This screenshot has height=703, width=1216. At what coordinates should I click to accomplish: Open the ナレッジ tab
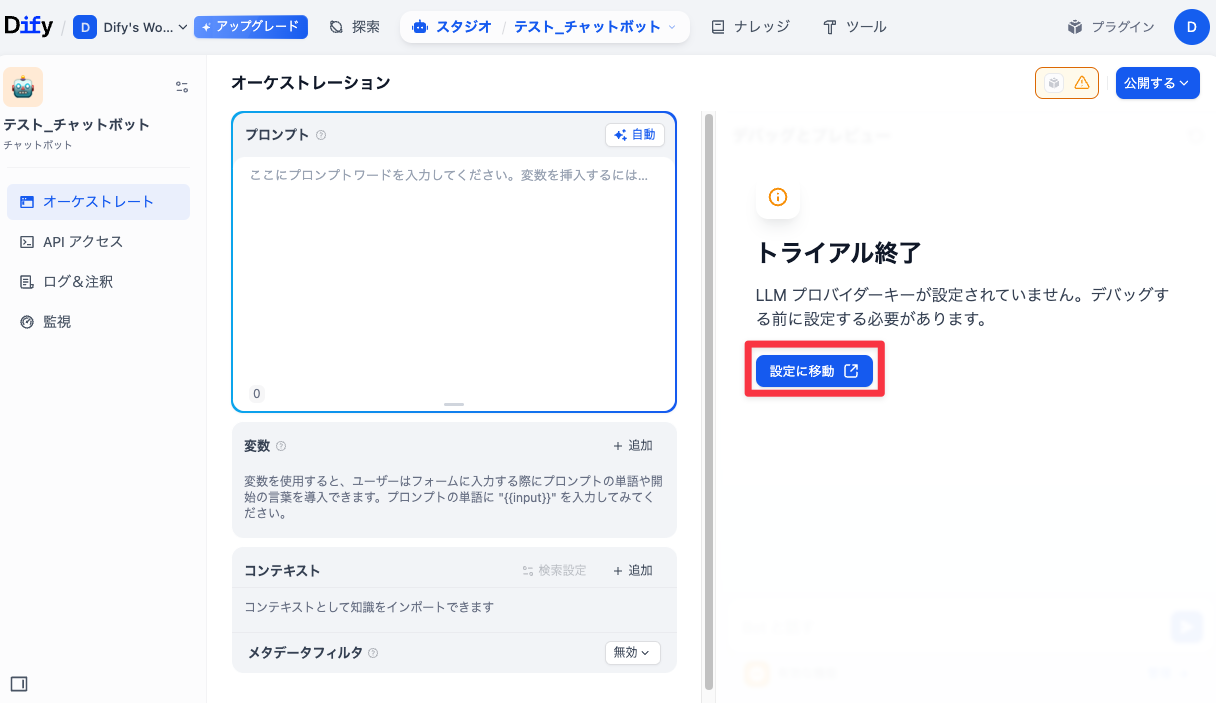(x=750, y=27)
